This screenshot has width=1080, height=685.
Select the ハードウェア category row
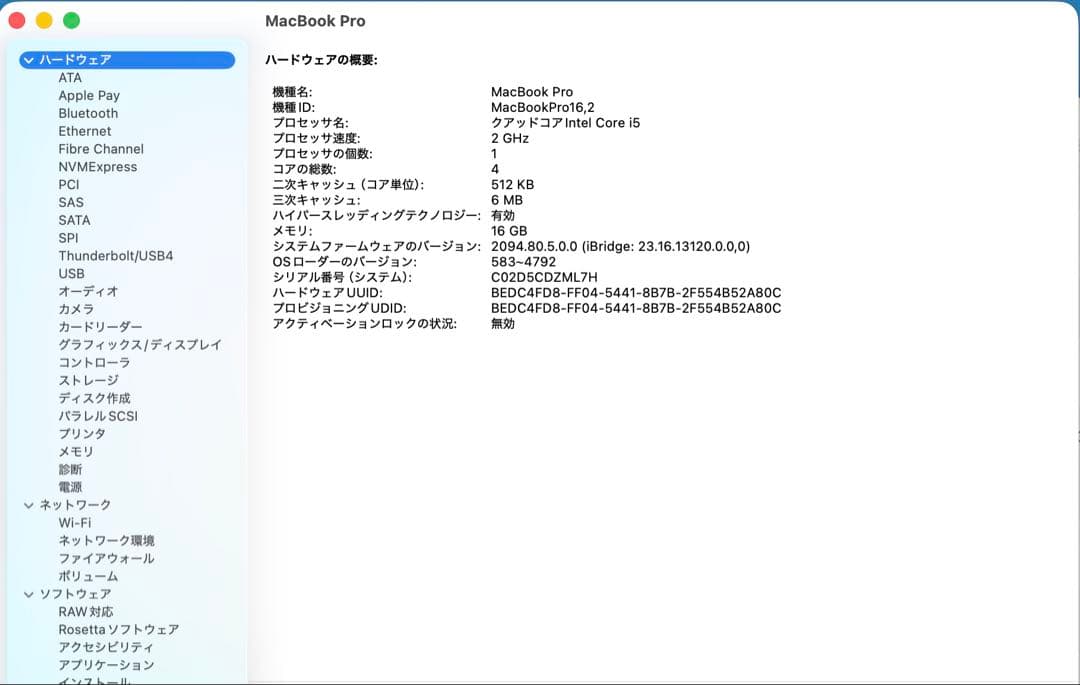tap(127, 60)
